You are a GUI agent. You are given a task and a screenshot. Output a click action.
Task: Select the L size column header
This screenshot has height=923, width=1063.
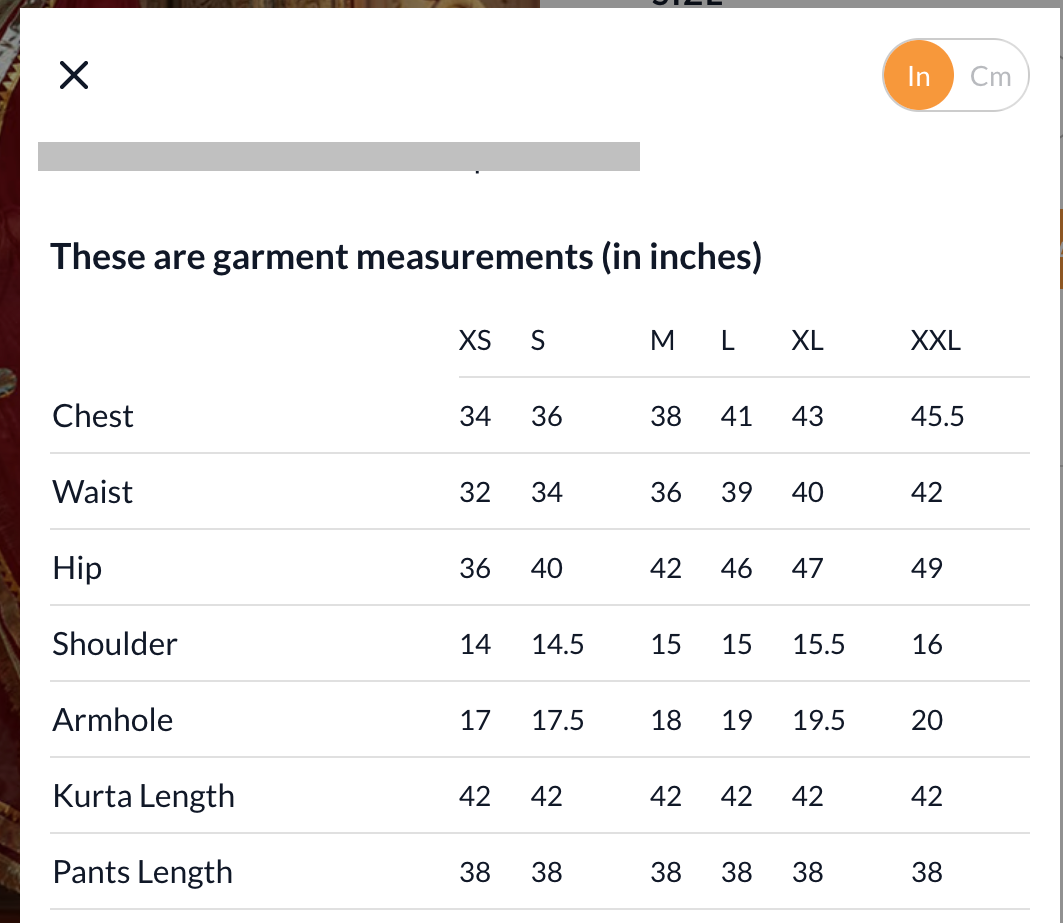[x=728, y=340]
